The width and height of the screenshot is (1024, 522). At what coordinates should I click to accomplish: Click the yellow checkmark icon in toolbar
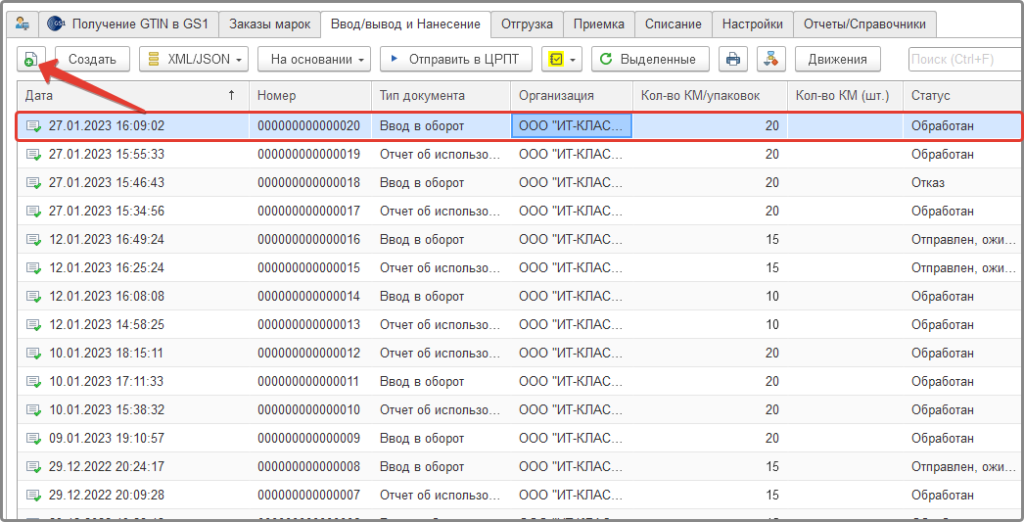[556, 59]
